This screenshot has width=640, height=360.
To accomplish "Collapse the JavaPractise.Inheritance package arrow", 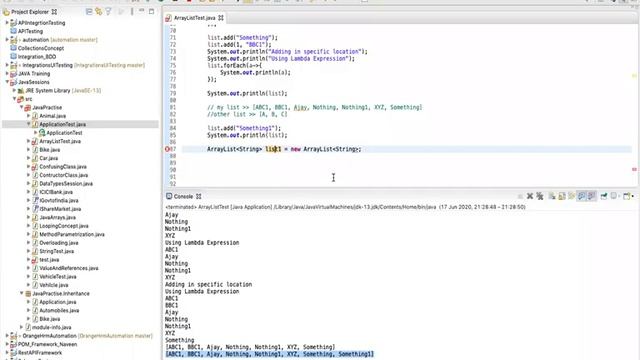I will 21,293.
